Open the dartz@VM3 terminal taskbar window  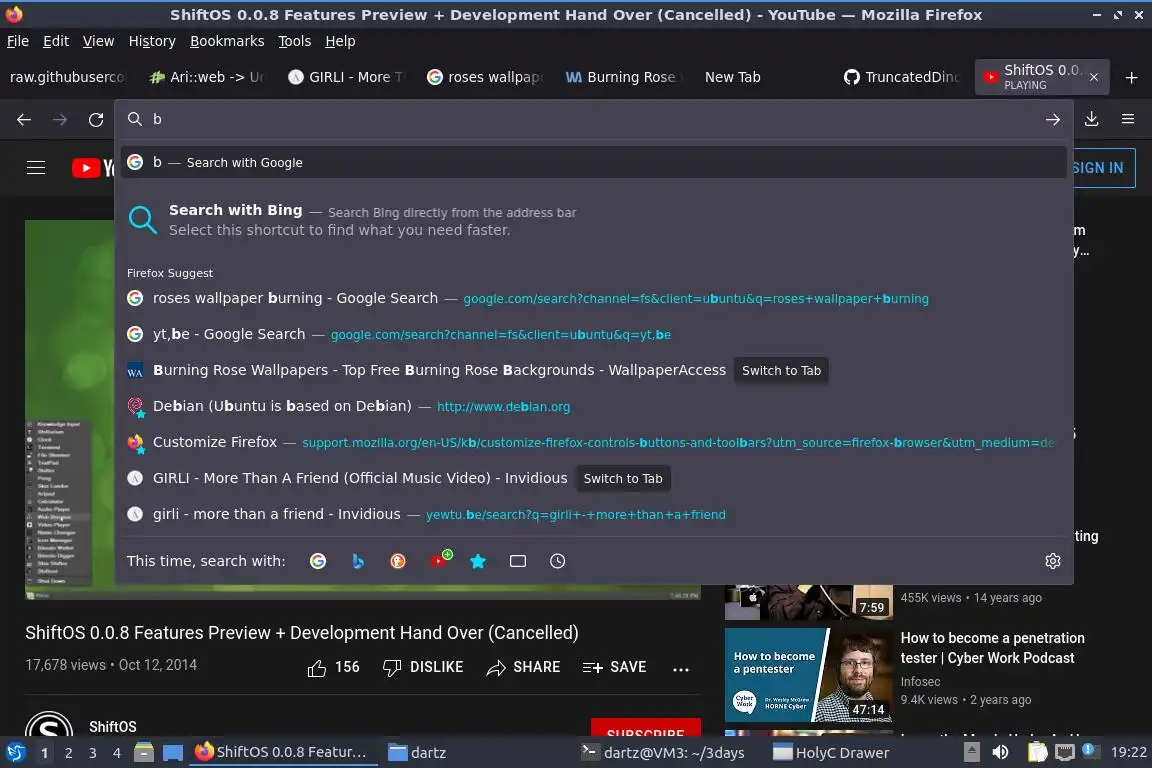pyautogui.click(x=663, y=753)
